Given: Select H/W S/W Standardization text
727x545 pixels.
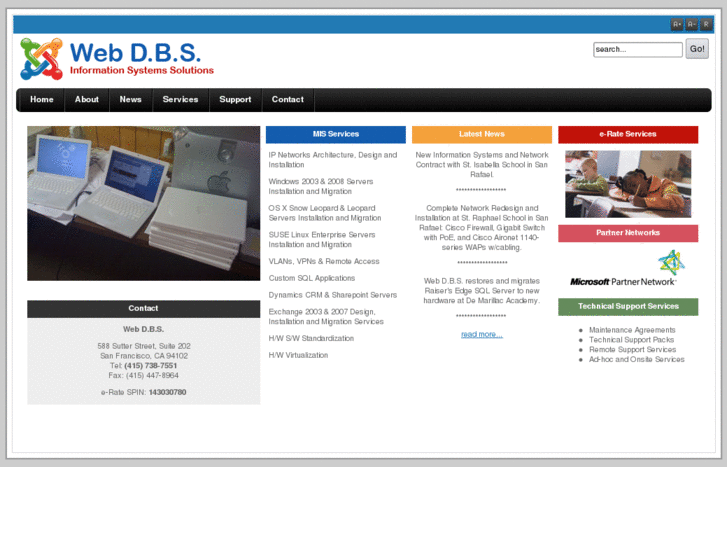Looking at the screenshot, I should (311, 339).
